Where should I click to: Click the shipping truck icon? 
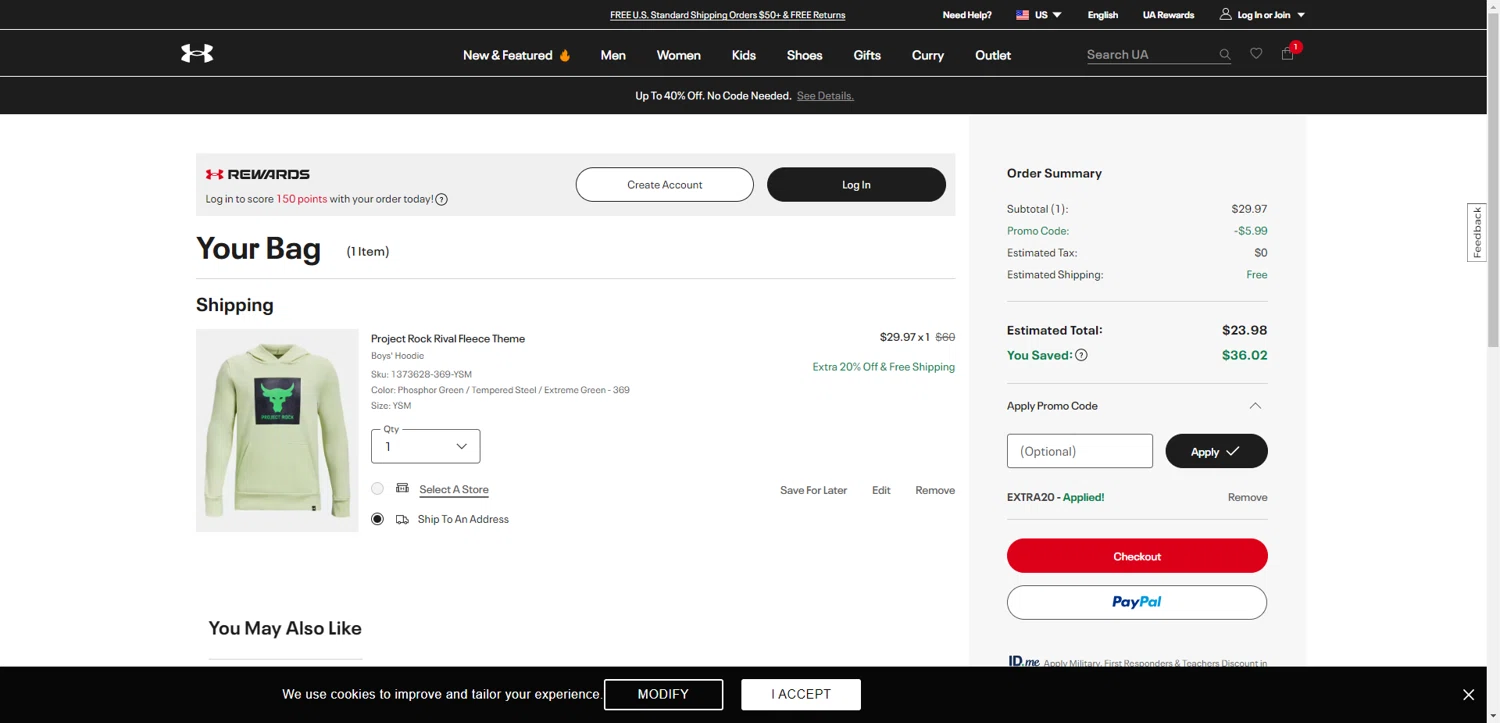tap(402, 519)
